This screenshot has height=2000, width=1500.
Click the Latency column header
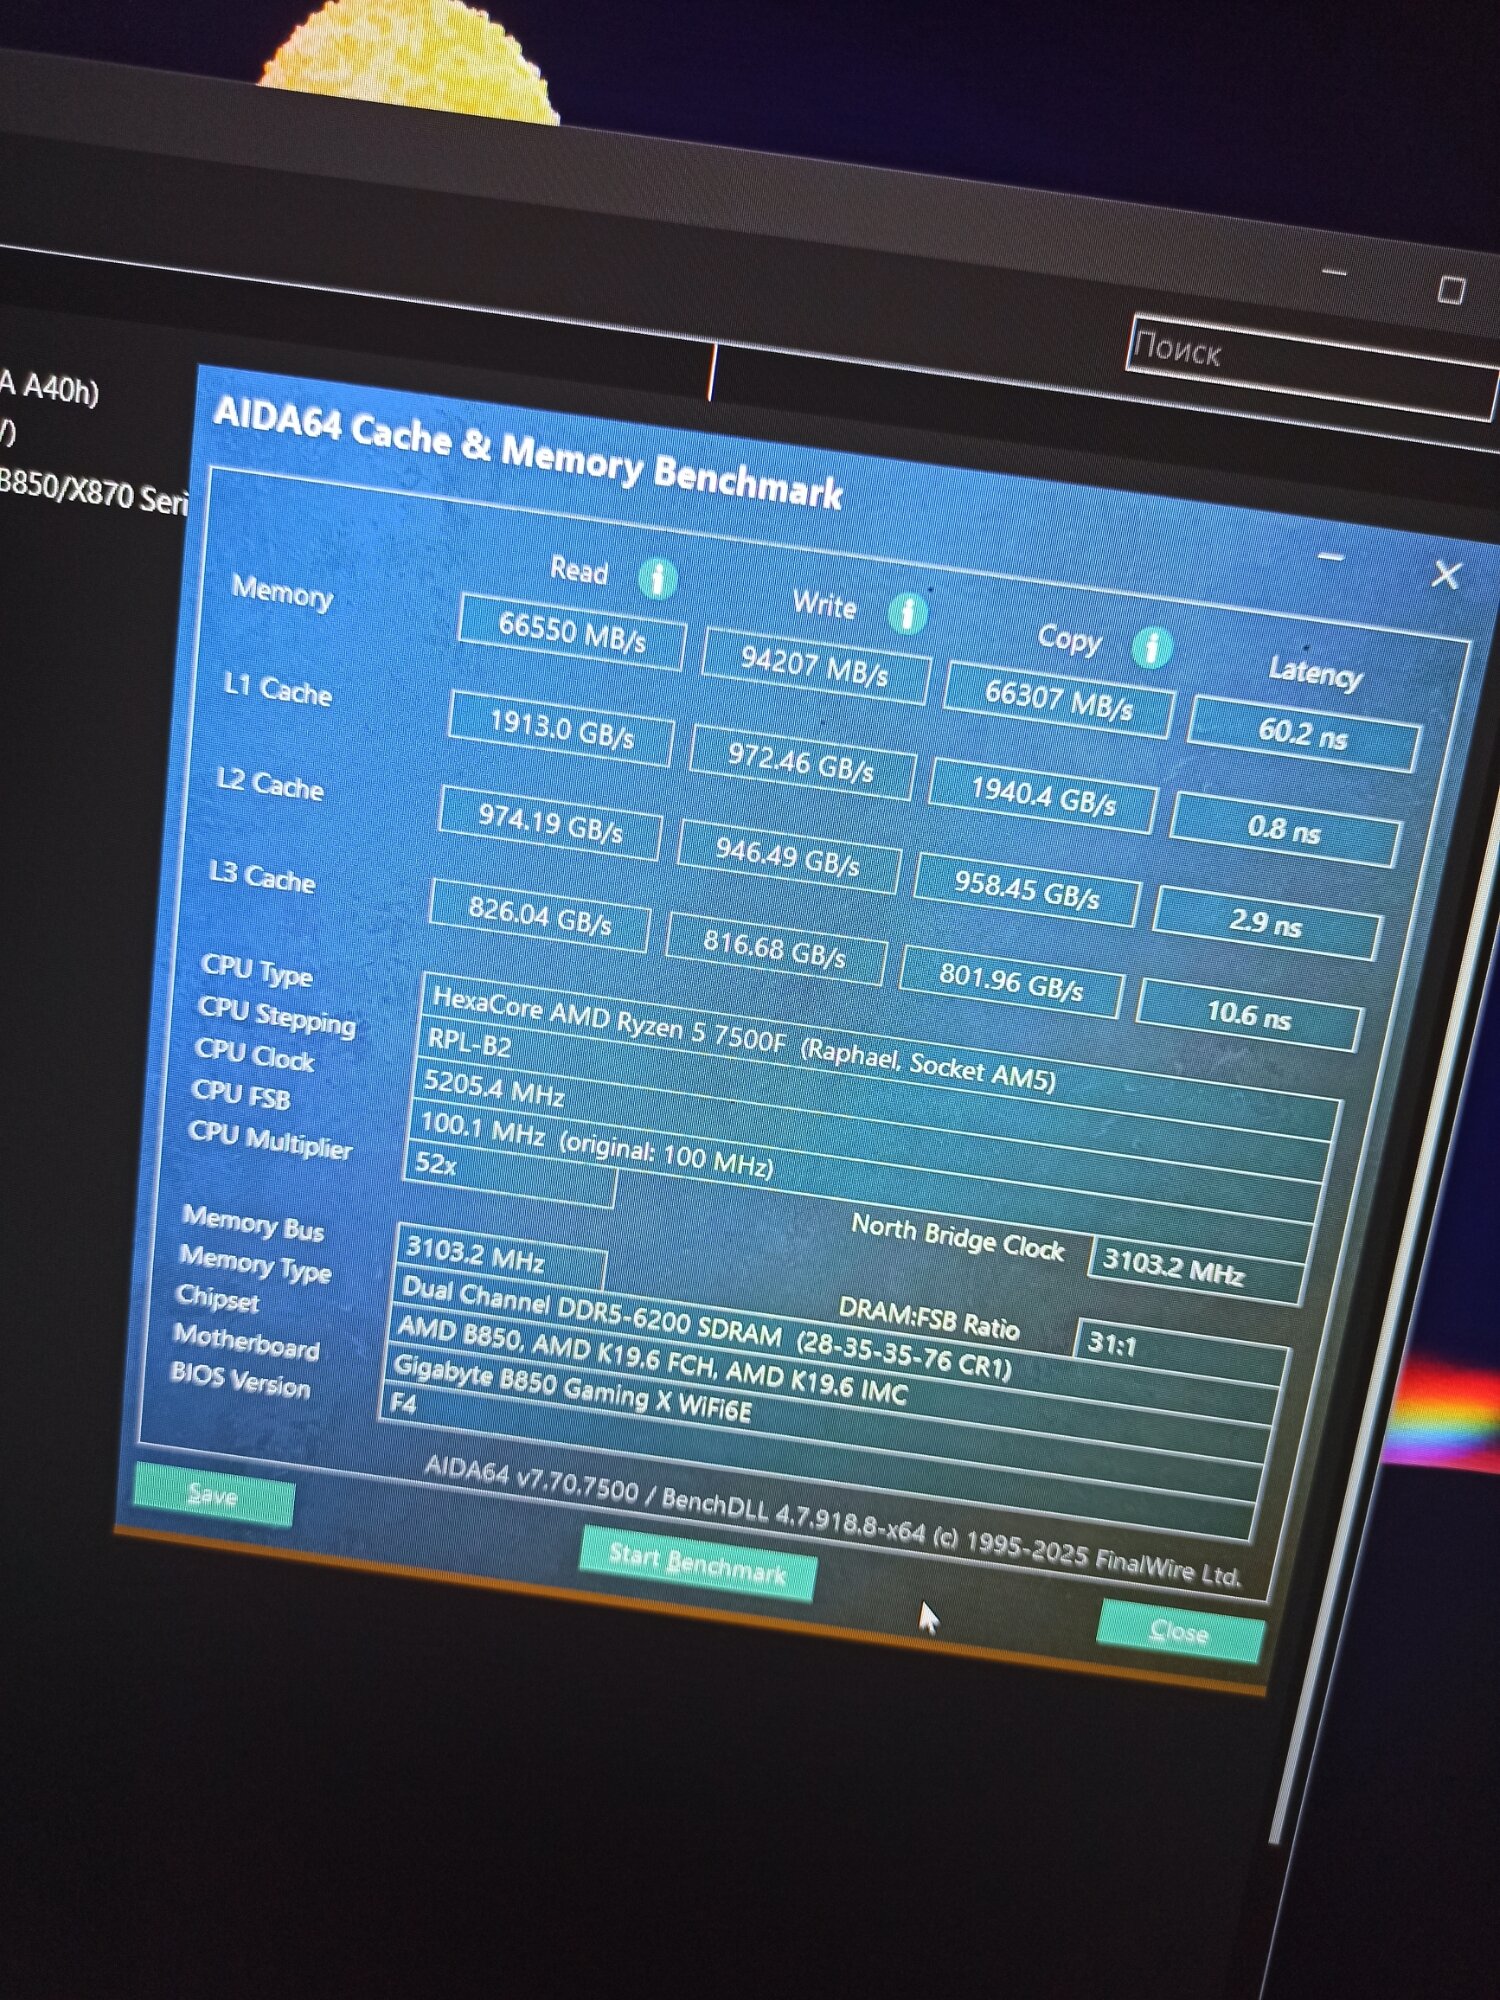click(1315, 672)
